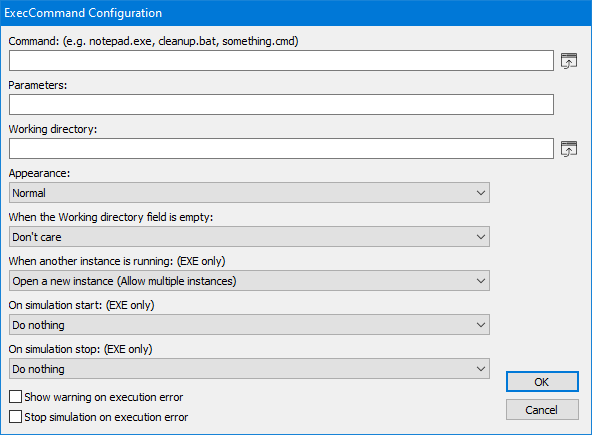592x435 pixels.
Task: Confirm settings with the OK button
Action: (x=542, y=382)
